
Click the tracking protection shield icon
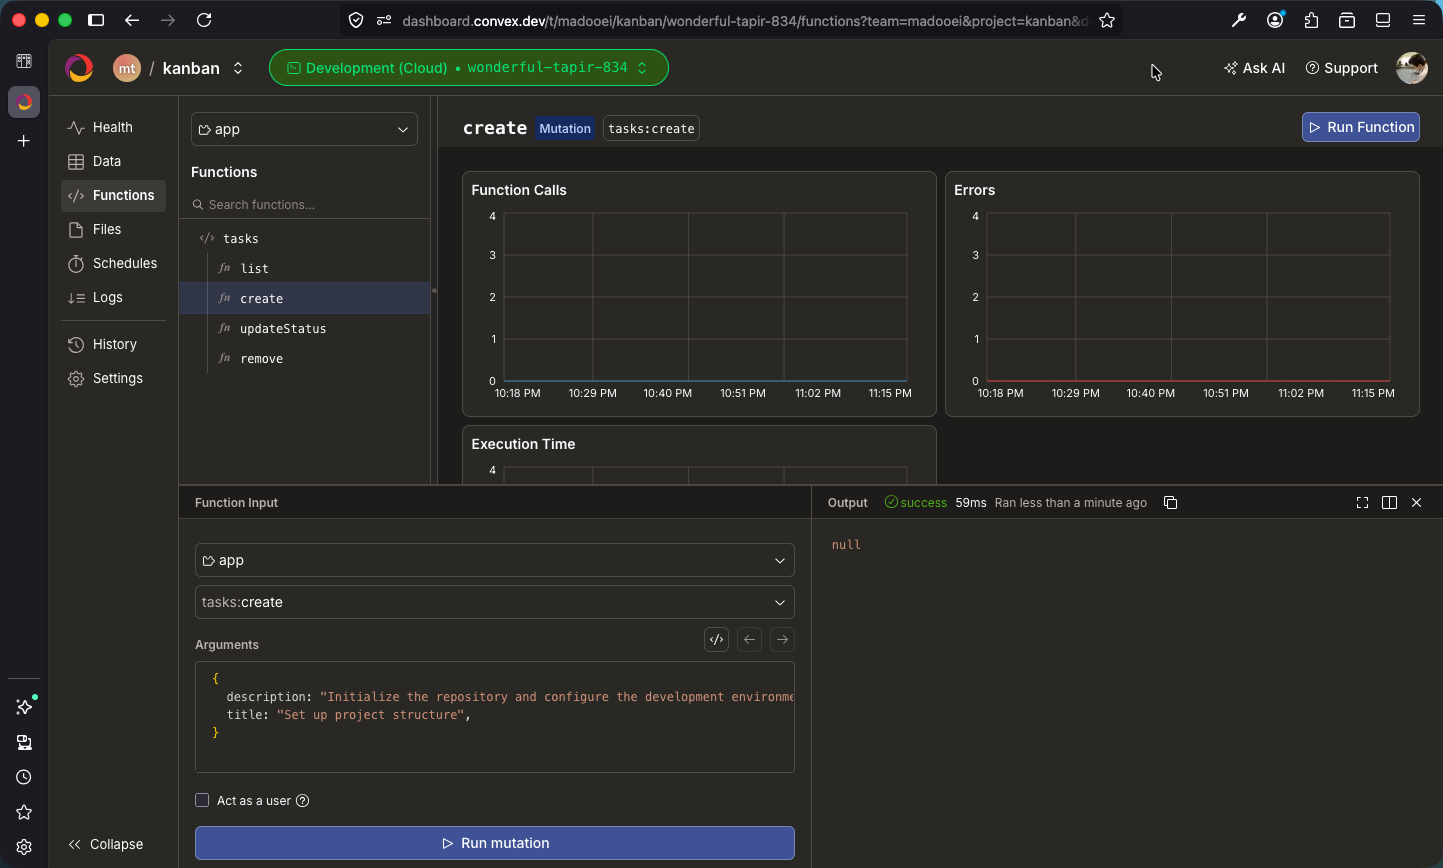[x=356, y=20]
